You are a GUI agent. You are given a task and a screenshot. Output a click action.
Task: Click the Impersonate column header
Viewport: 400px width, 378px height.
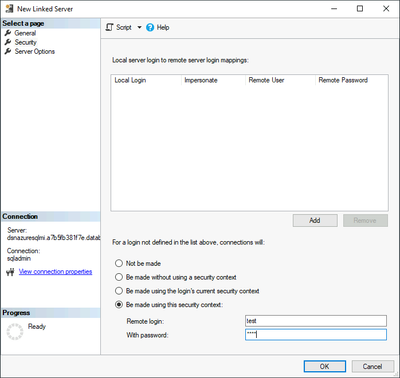tap(213, 80)
